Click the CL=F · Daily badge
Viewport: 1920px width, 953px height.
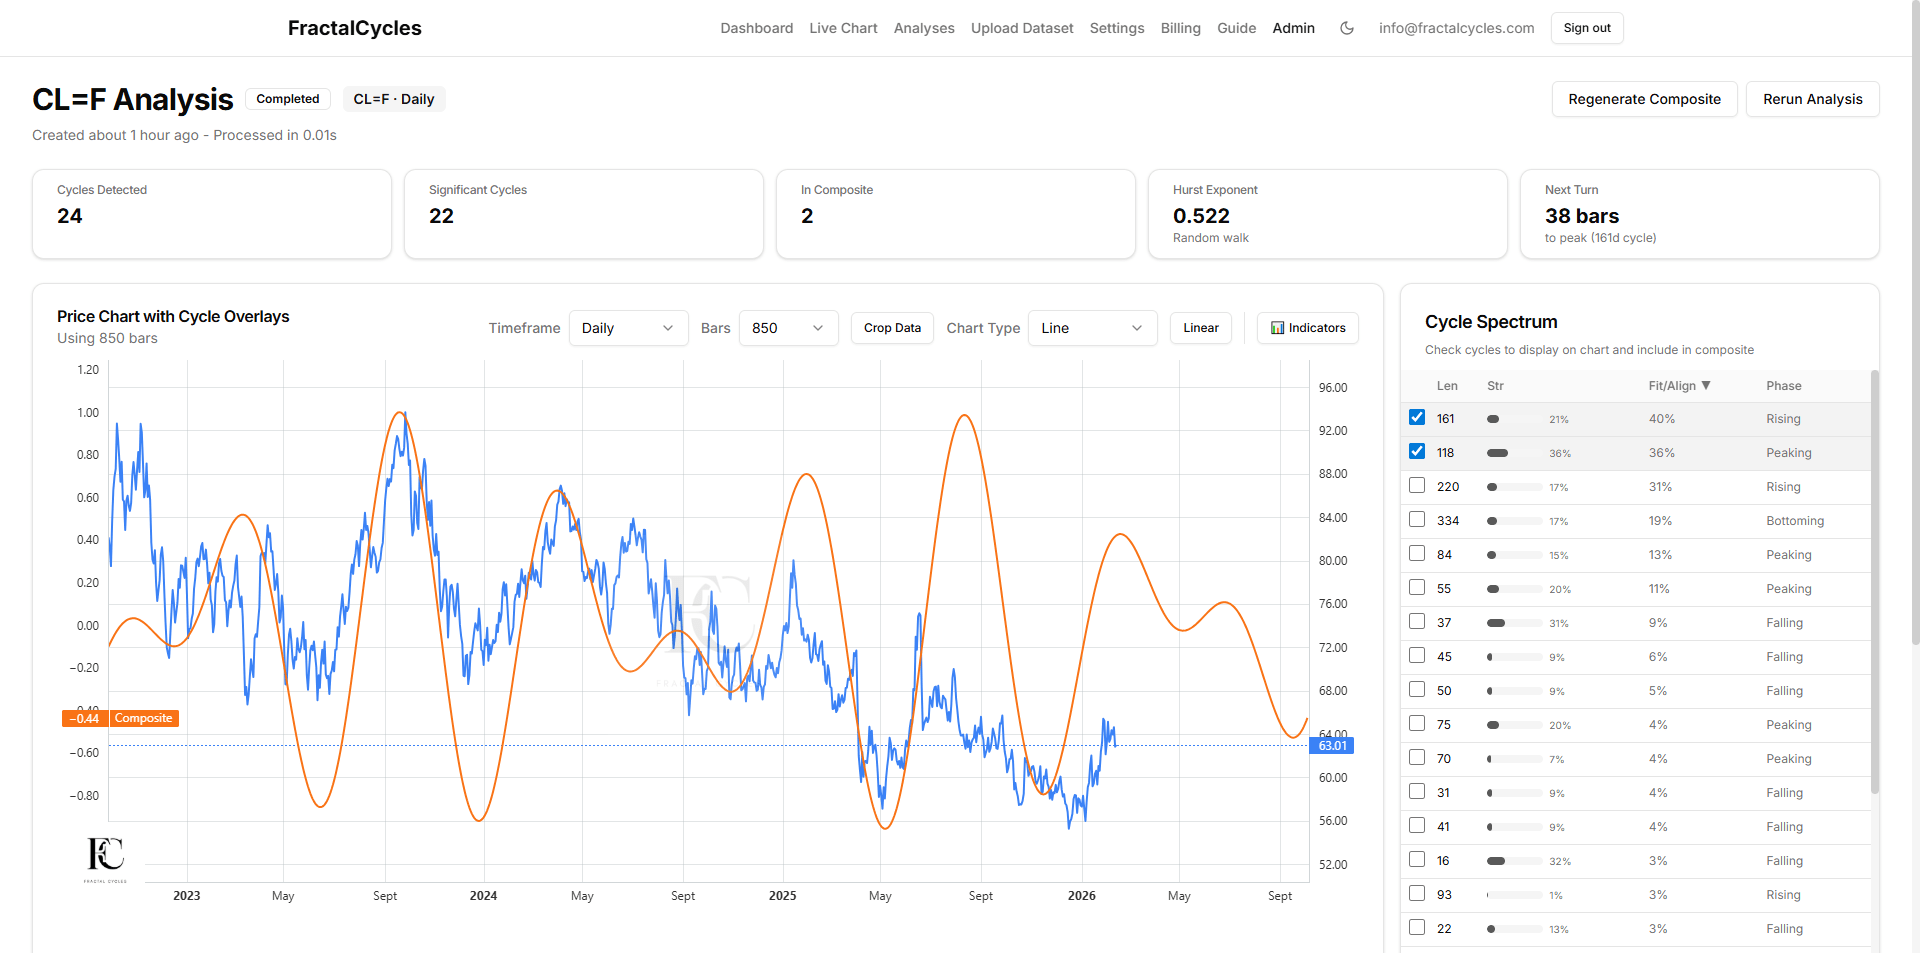(x=393, y=99)
